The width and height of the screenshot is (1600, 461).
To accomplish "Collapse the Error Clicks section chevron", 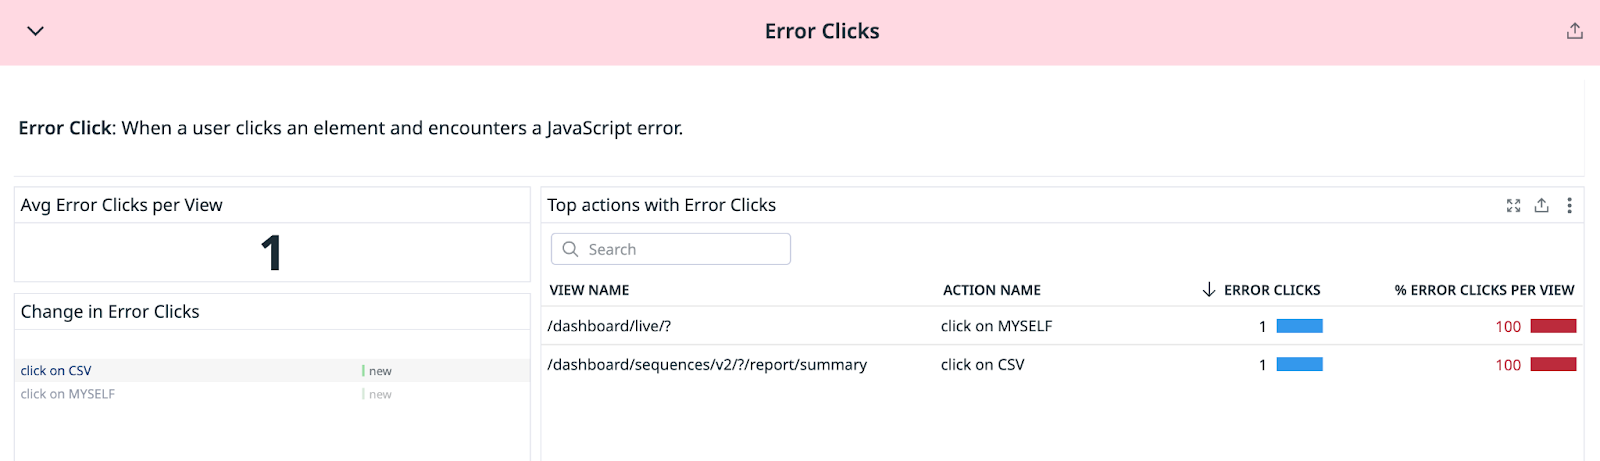I will tap(35, 31).
